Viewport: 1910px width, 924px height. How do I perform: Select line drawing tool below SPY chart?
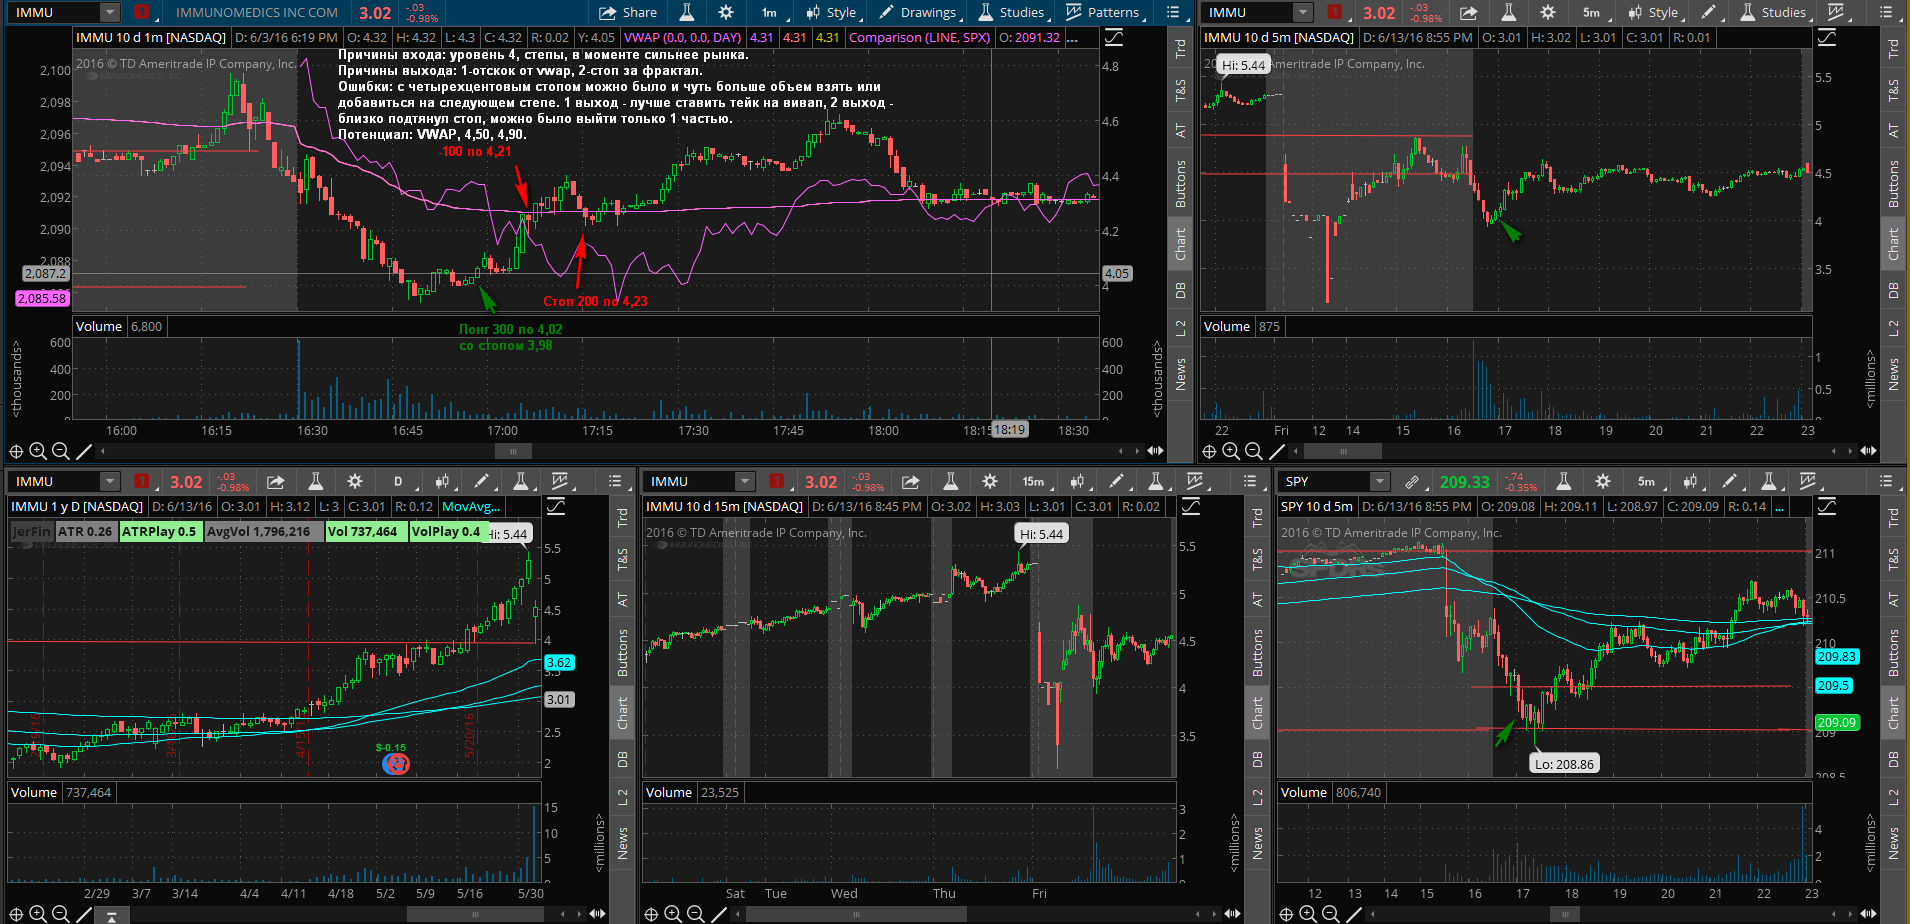point(1354,914)
